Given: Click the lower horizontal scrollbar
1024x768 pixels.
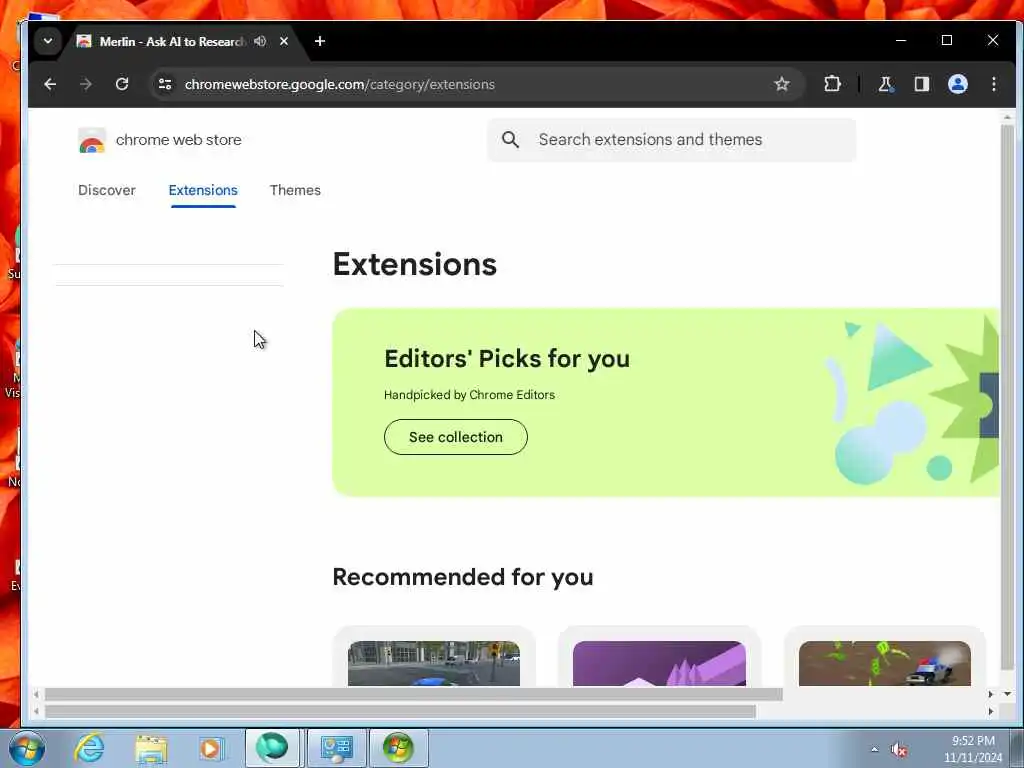Looking at the screenshot, I should pyautogui.click(x=400, y=711).
